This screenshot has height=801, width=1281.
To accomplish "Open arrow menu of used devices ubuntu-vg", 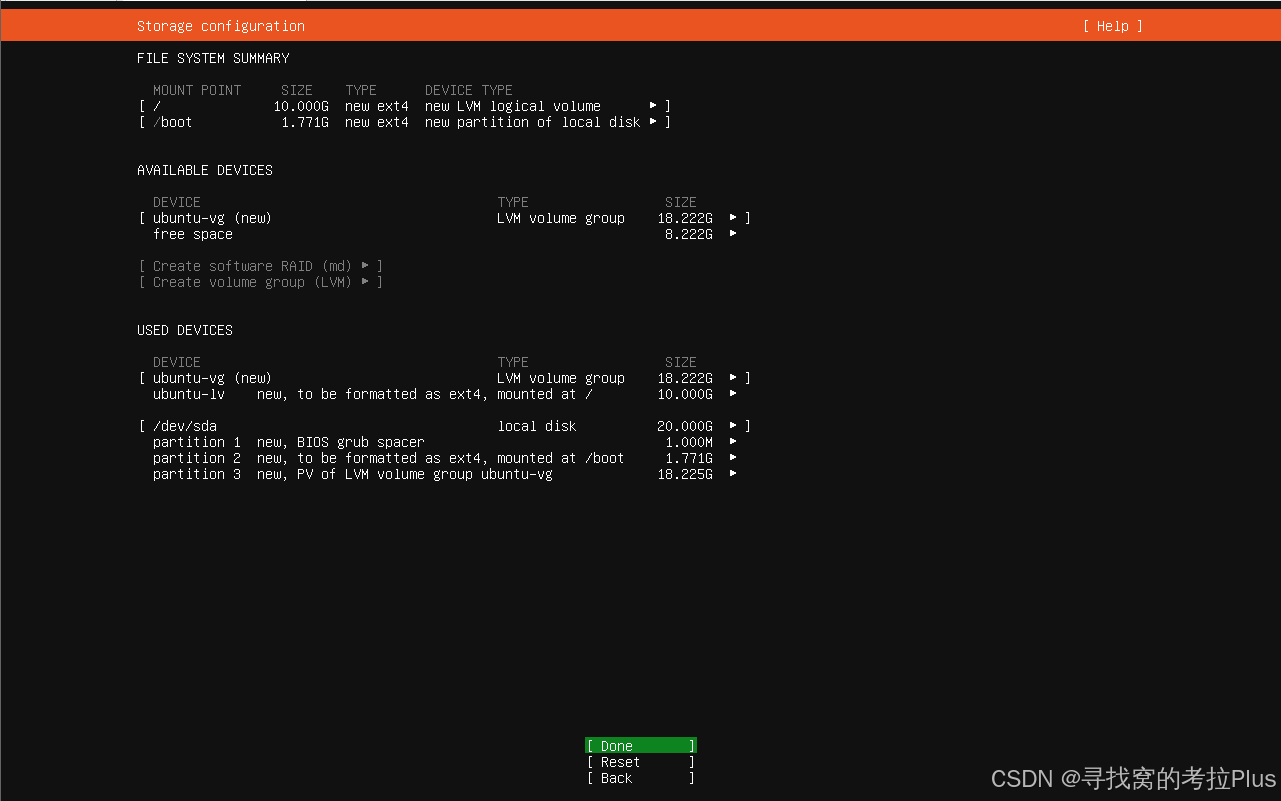I will coord(733,378).
